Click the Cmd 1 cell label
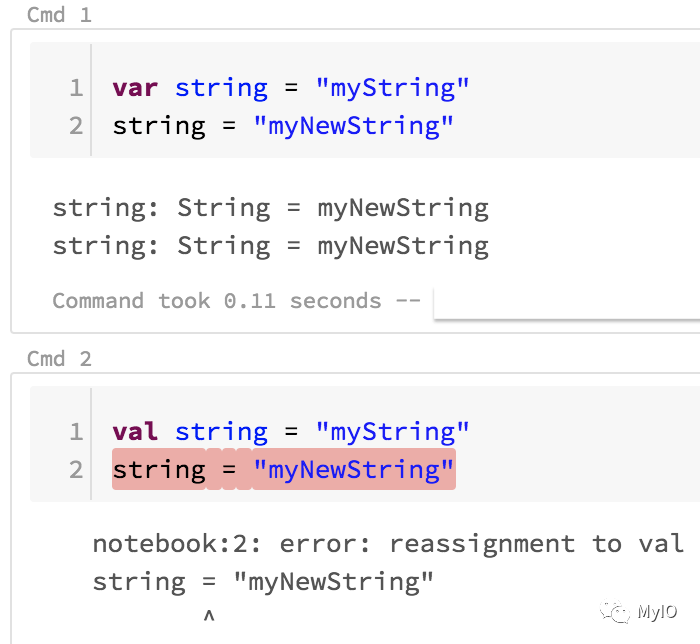The height and width of the screenshot is (644, 700). click(x=59, y=15)
